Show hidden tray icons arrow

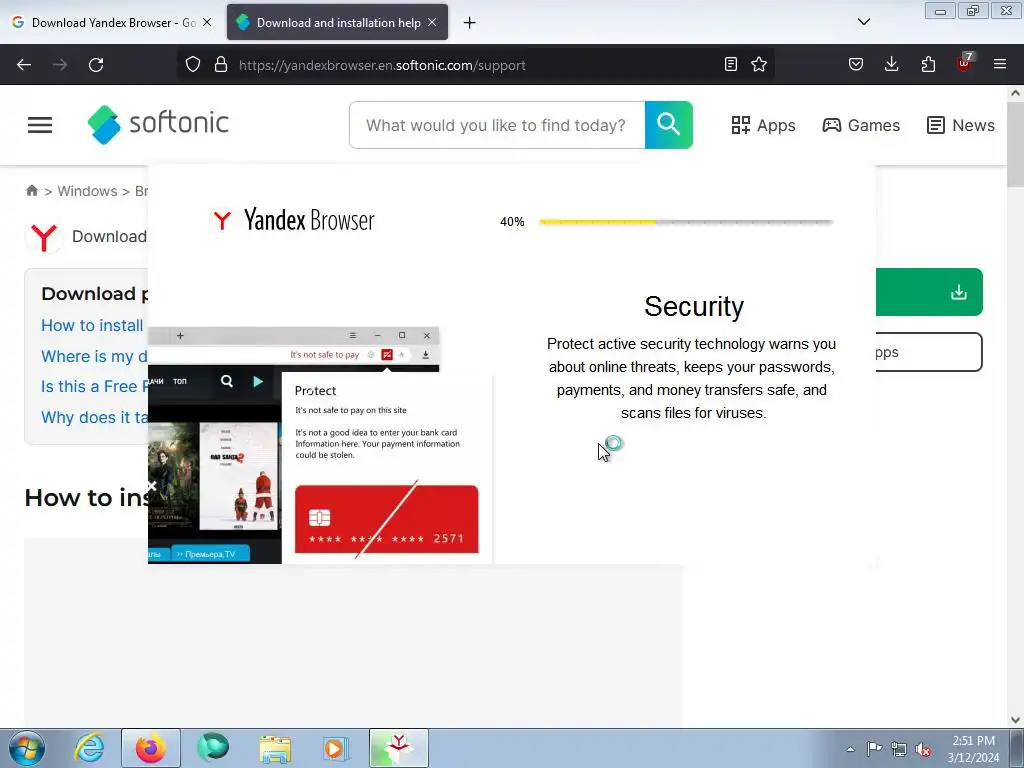tap(850, 749)
